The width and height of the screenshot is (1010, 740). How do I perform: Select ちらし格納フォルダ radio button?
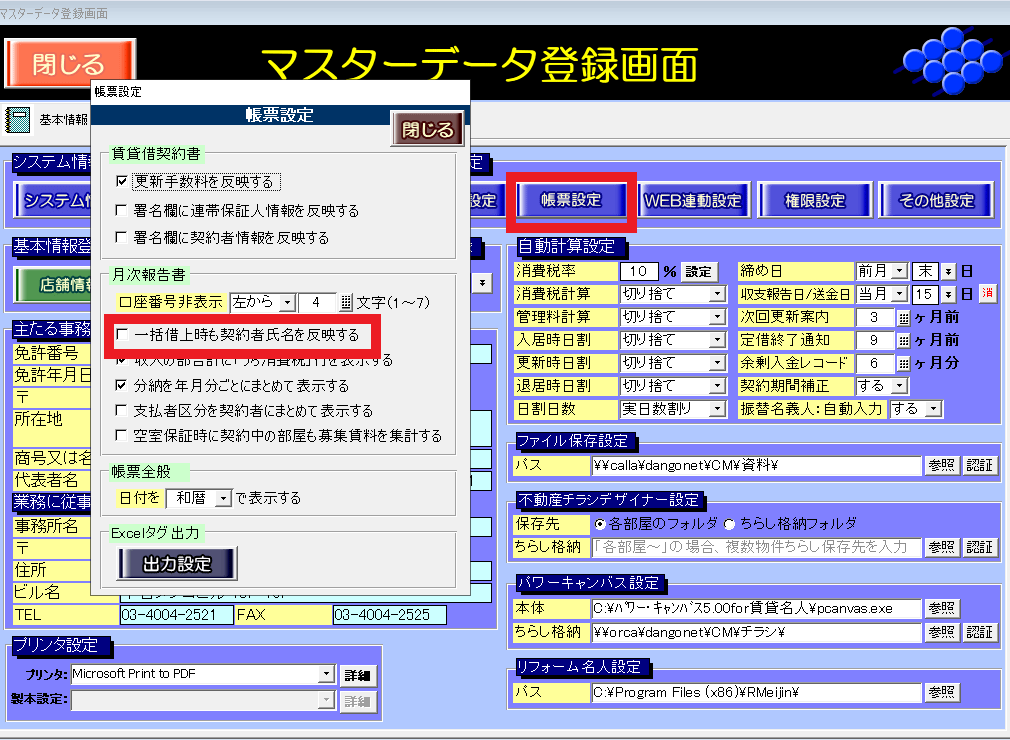729,523
